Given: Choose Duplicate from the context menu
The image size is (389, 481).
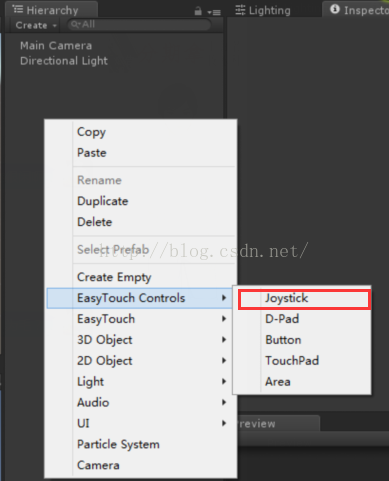Looking at the screenshot, I should pyautogui.click(x=141, y=201).
